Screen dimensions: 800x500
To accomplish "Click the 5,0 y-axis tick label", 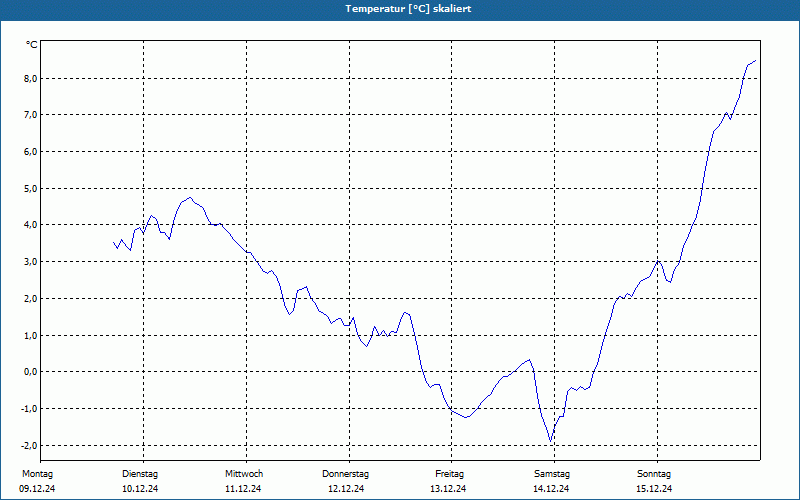I will click(x=30, y=188).
